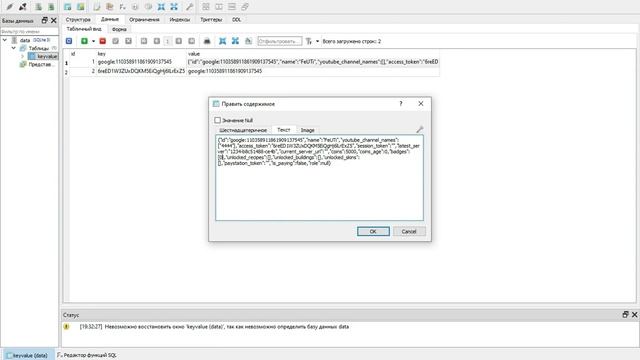Screen dimensions: 640x360
Task: Select the keyvalue table in tree
Action: point(43,56)
